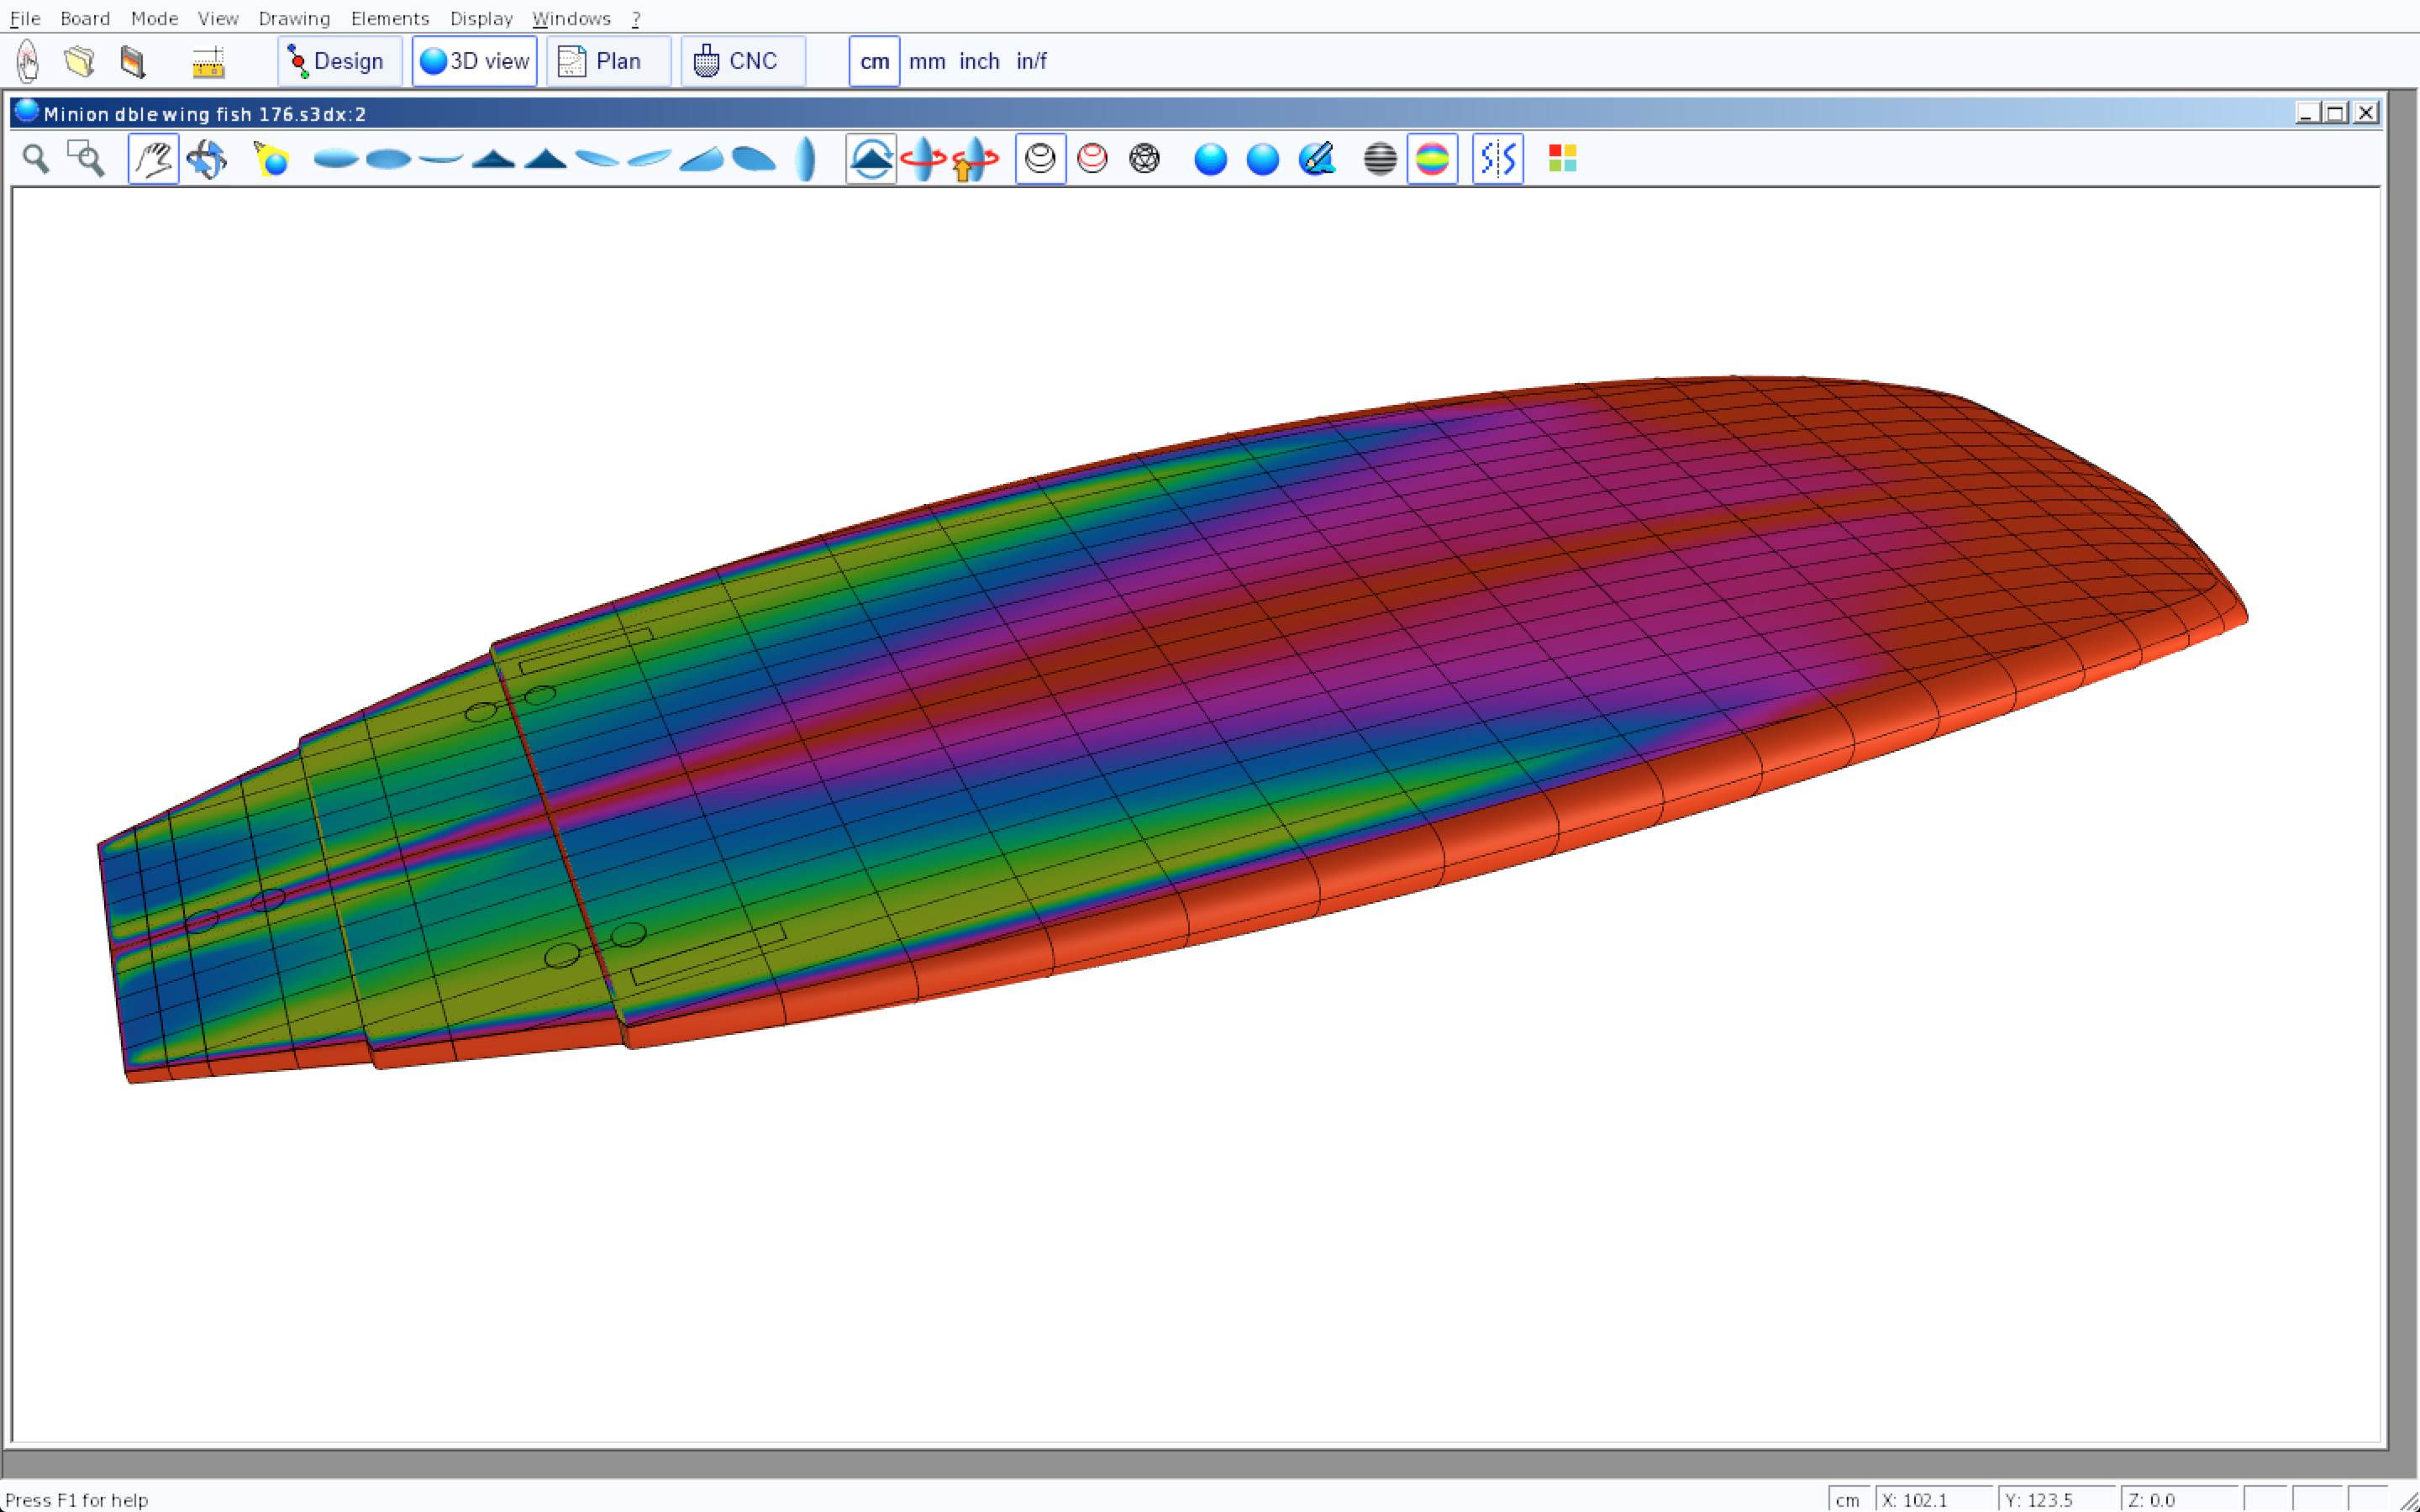Click the wireframe mesh sphere icon
Viewport: 2420px width, 1512px height.
click(1144, 159)
